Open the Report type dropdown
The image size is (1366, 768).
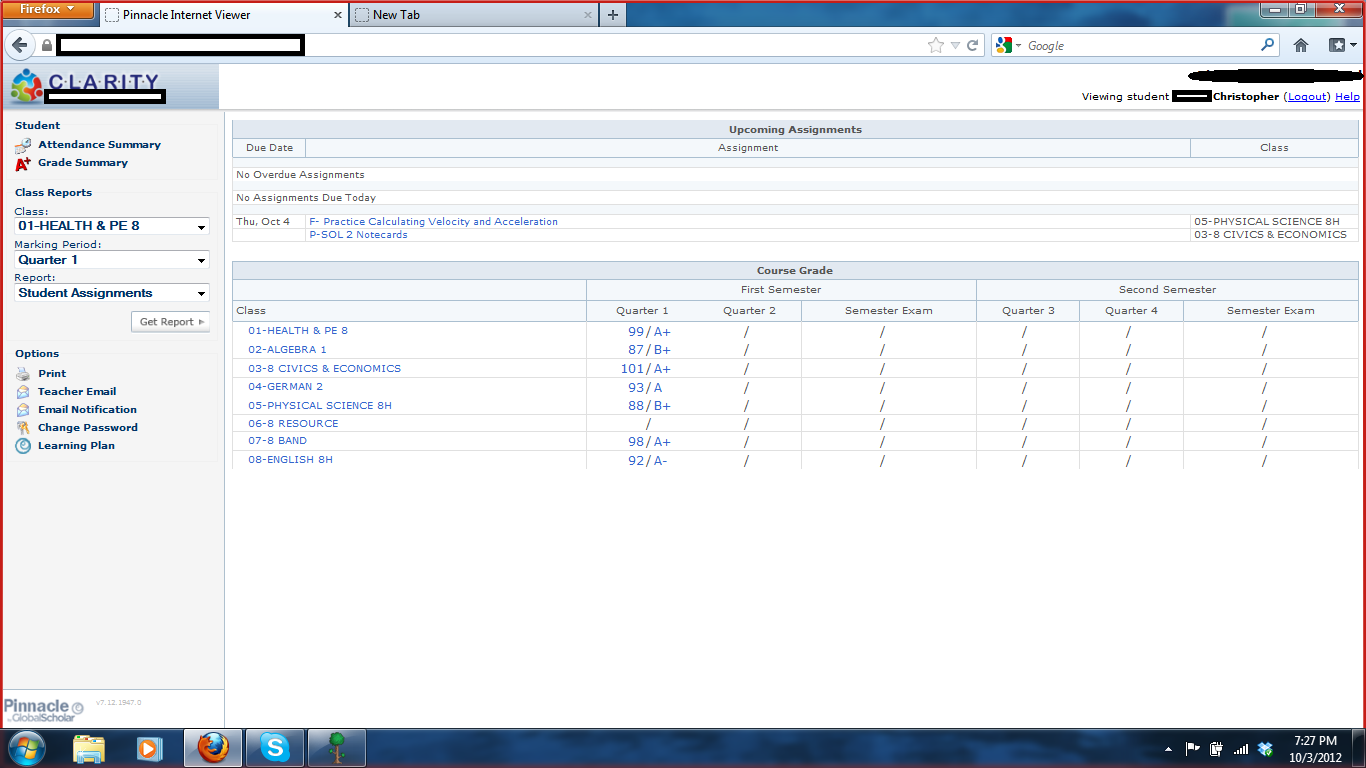pos(111,293)
